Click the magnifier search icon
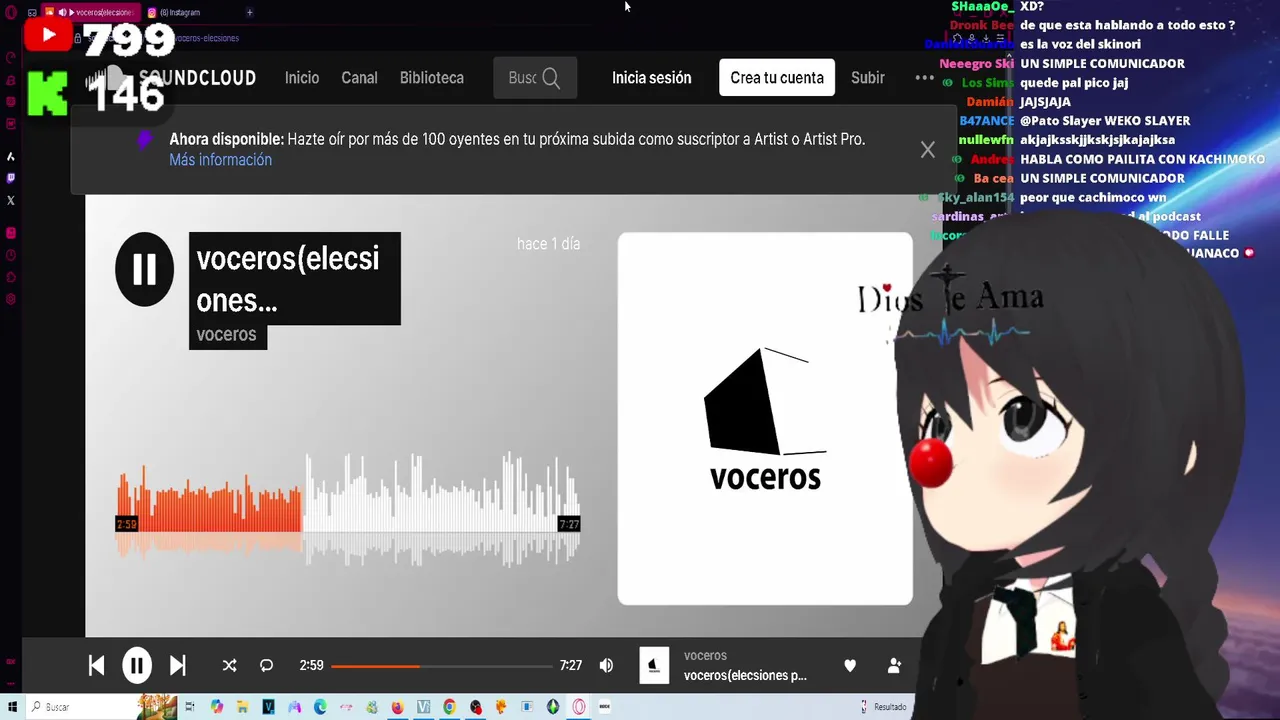The width and height of the screenshot is (1280, 720). point(551,78)
